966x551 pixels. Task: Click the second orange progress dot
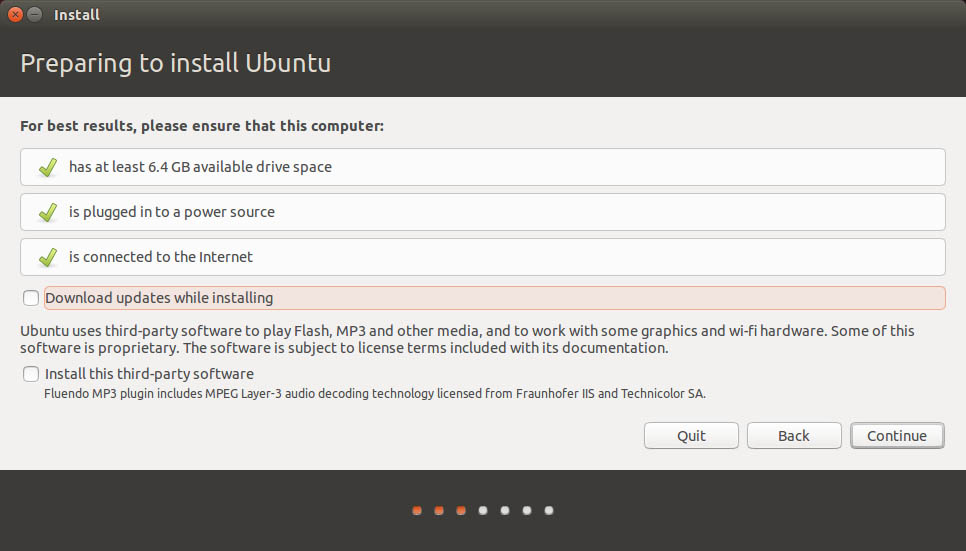click(x=439, y=510)
